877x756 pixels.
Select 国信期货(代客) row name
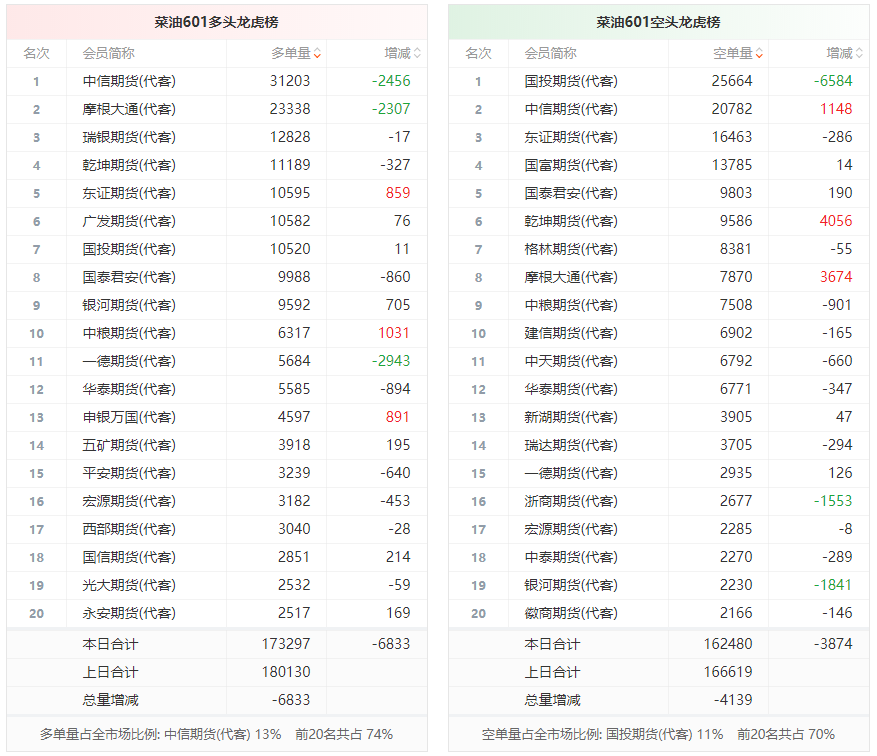129,557
